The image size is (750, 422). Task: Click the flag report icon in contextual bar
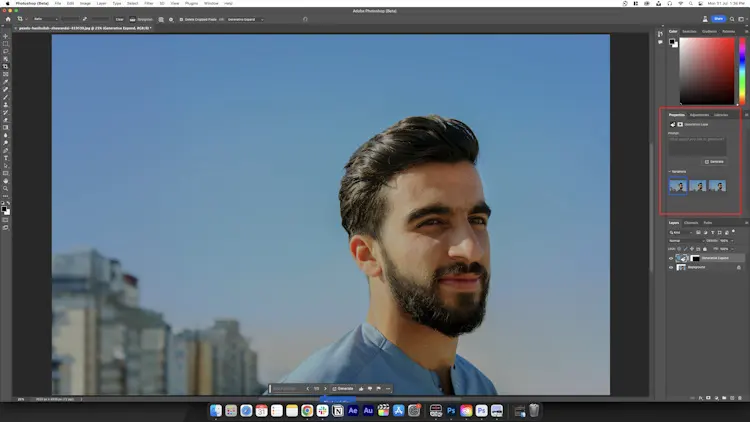coord(378,389)
